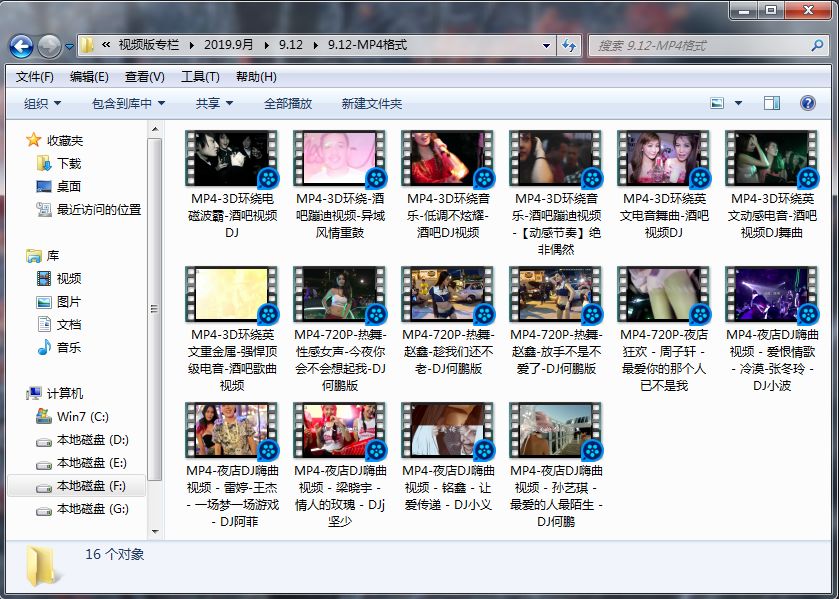The height and width of the screenshot is (599, 839).
Task: Open the 工具(T) menu
Action: pos(200,77)
